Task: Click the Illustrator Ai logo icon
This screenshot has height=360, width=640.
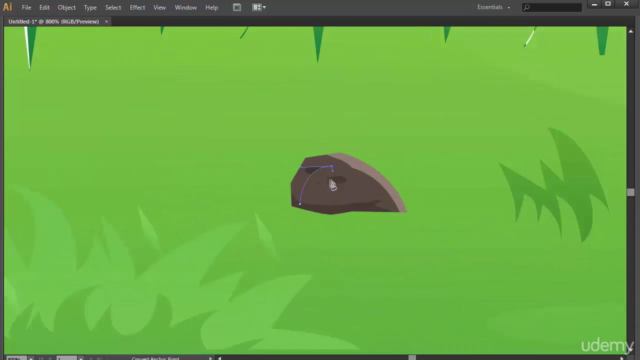Action: coord(7,7)
